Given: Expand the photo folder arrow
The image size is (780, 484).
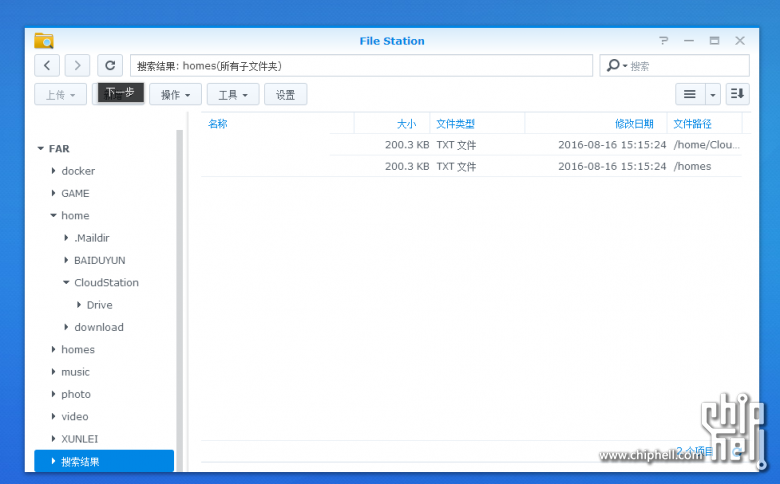Looking at the screenshot, I should (53, 394).
